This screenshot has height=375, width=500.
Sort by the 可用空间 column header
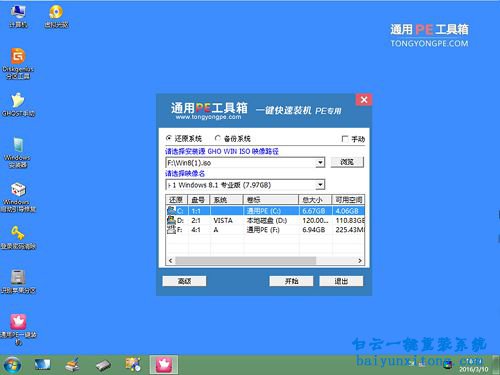tap(348, 200)
